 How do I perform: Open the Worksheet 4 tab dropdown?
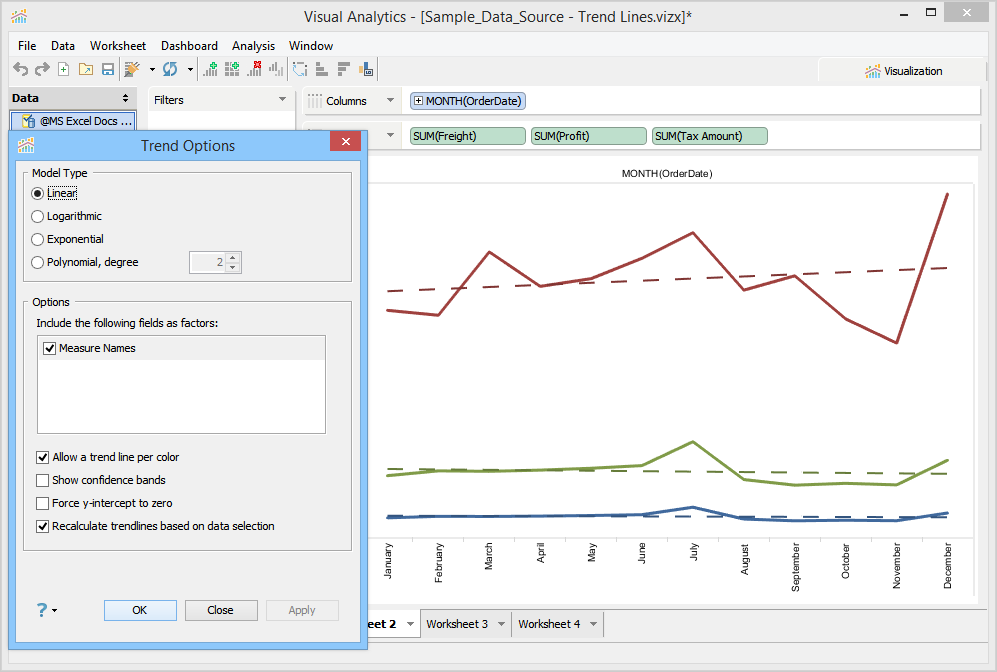coord(593,624)
